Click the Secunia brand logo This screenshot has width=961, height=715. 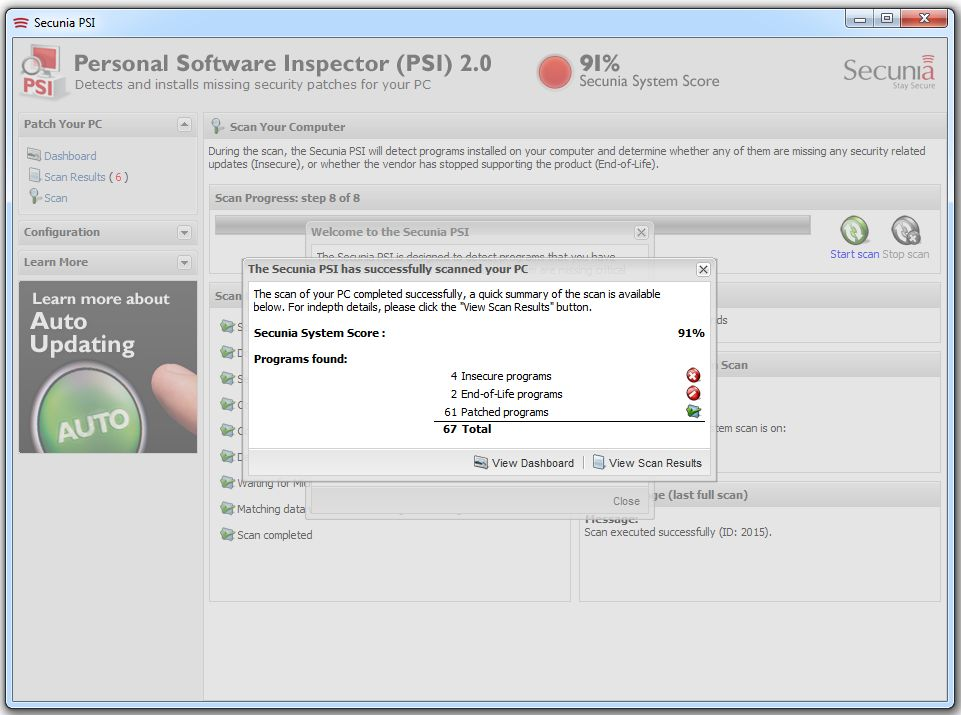pyautogui.click(x=889, y=72)
